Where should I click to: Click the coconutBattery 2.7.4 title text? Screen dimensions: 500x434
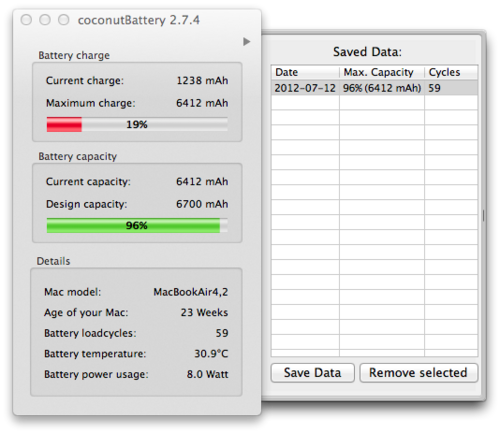click(x=139, y=20)
